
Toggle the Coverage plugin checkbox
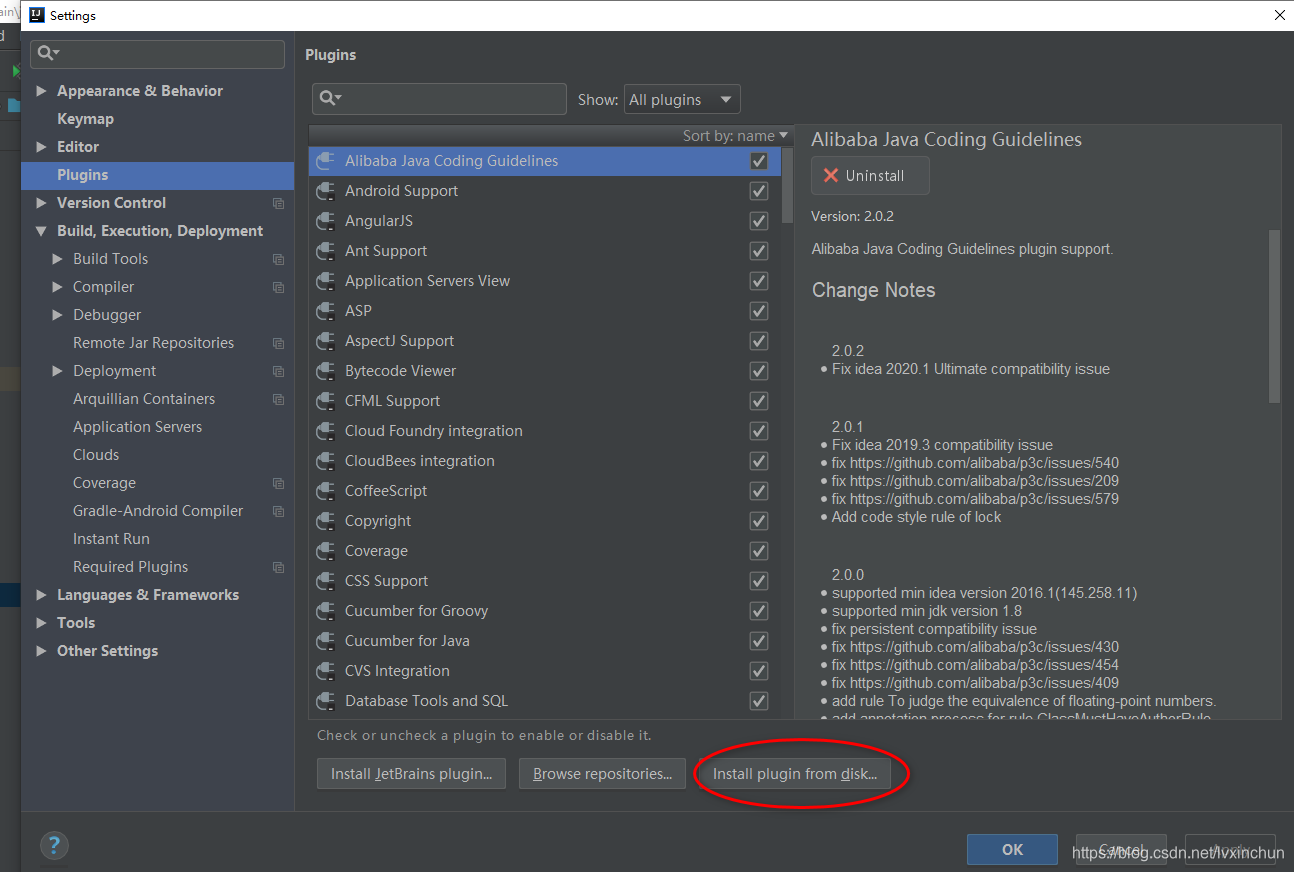[759, 551]
